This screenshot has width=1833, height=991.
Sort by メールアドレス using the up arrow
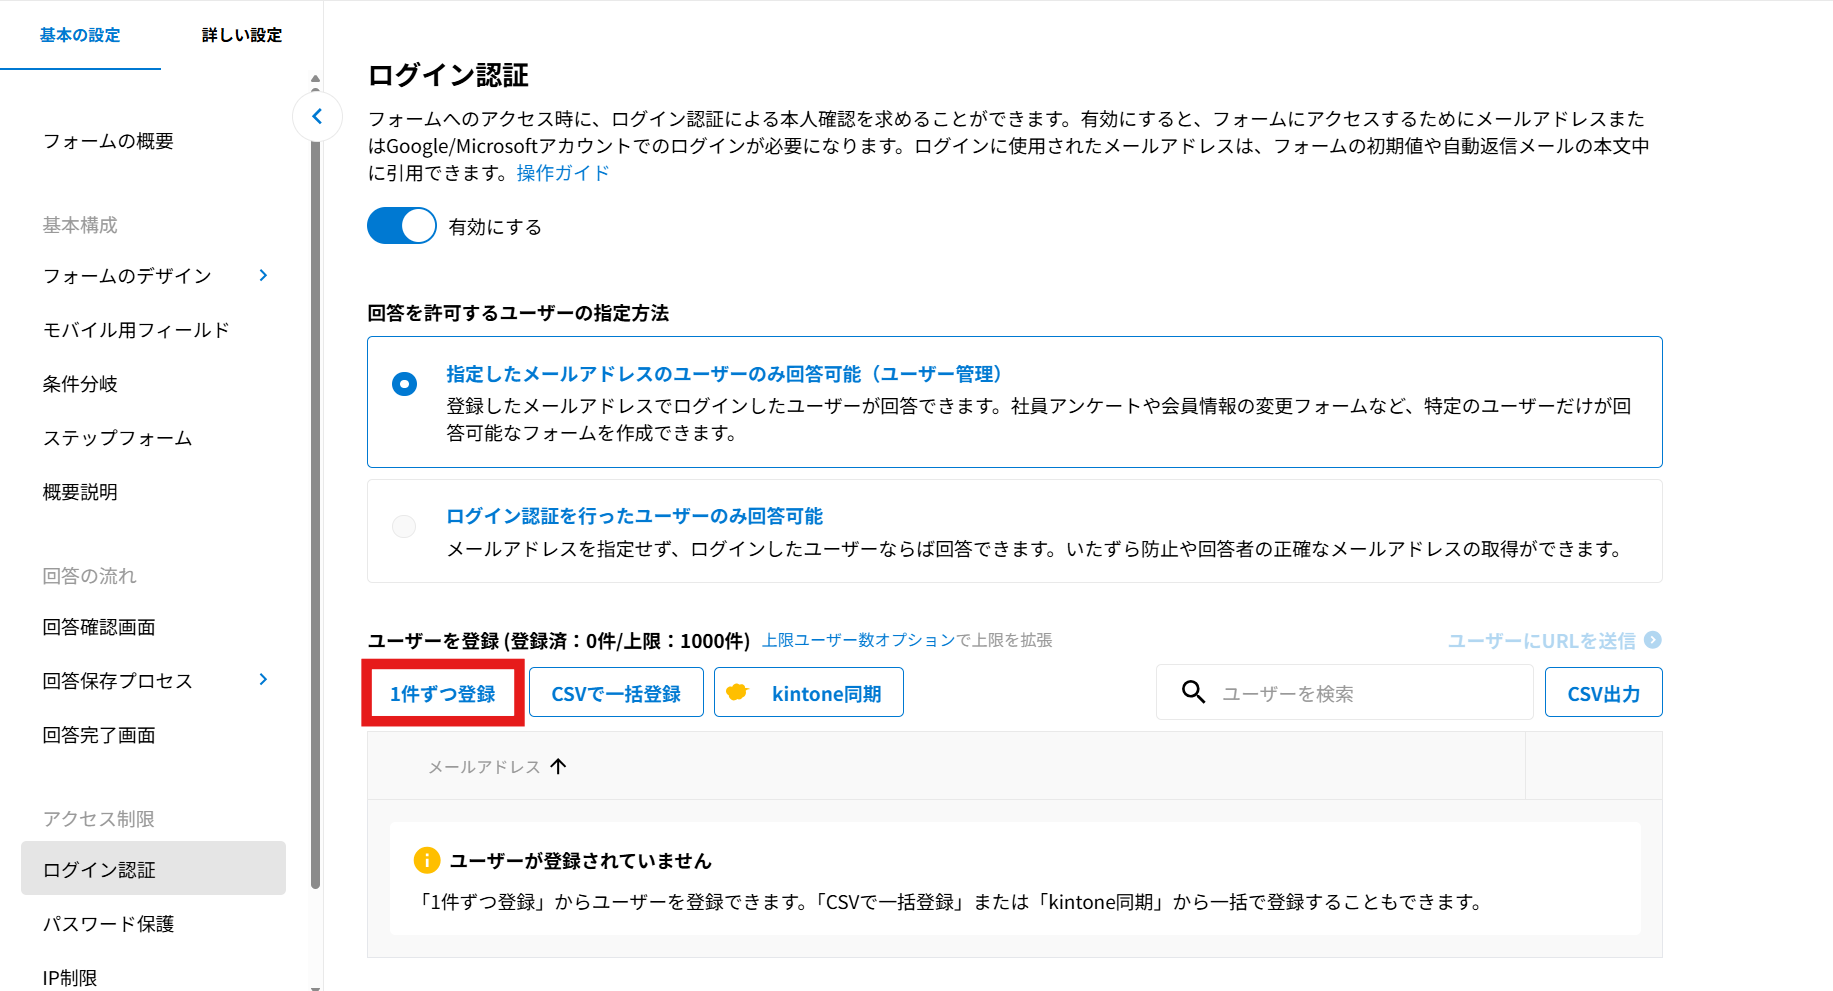(x=558, y=766)
